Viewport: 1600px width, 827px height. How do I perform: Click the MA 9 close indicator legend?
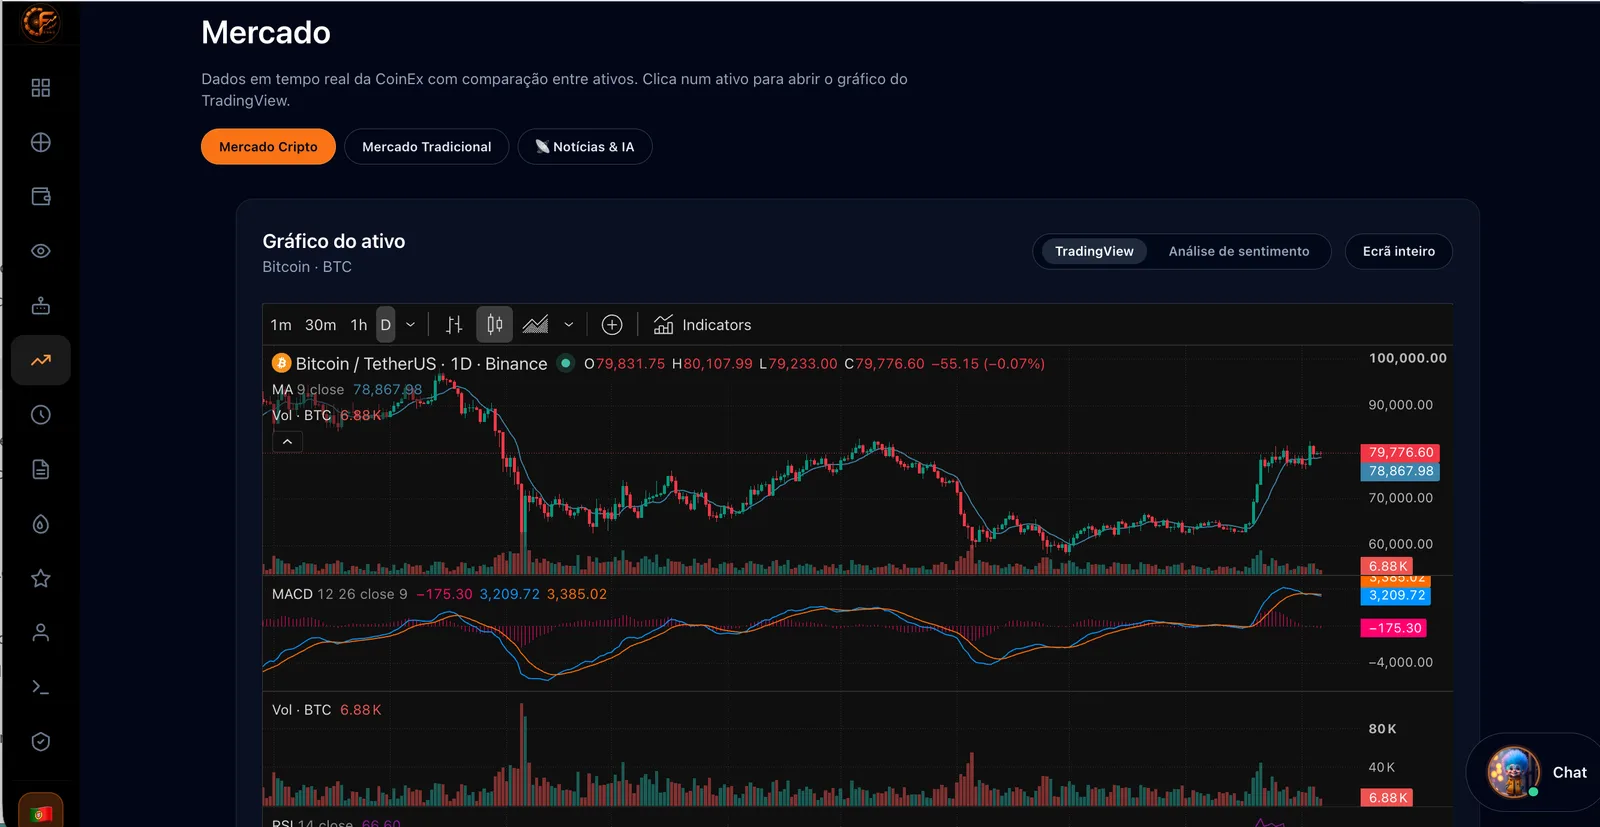pos(308,390)
